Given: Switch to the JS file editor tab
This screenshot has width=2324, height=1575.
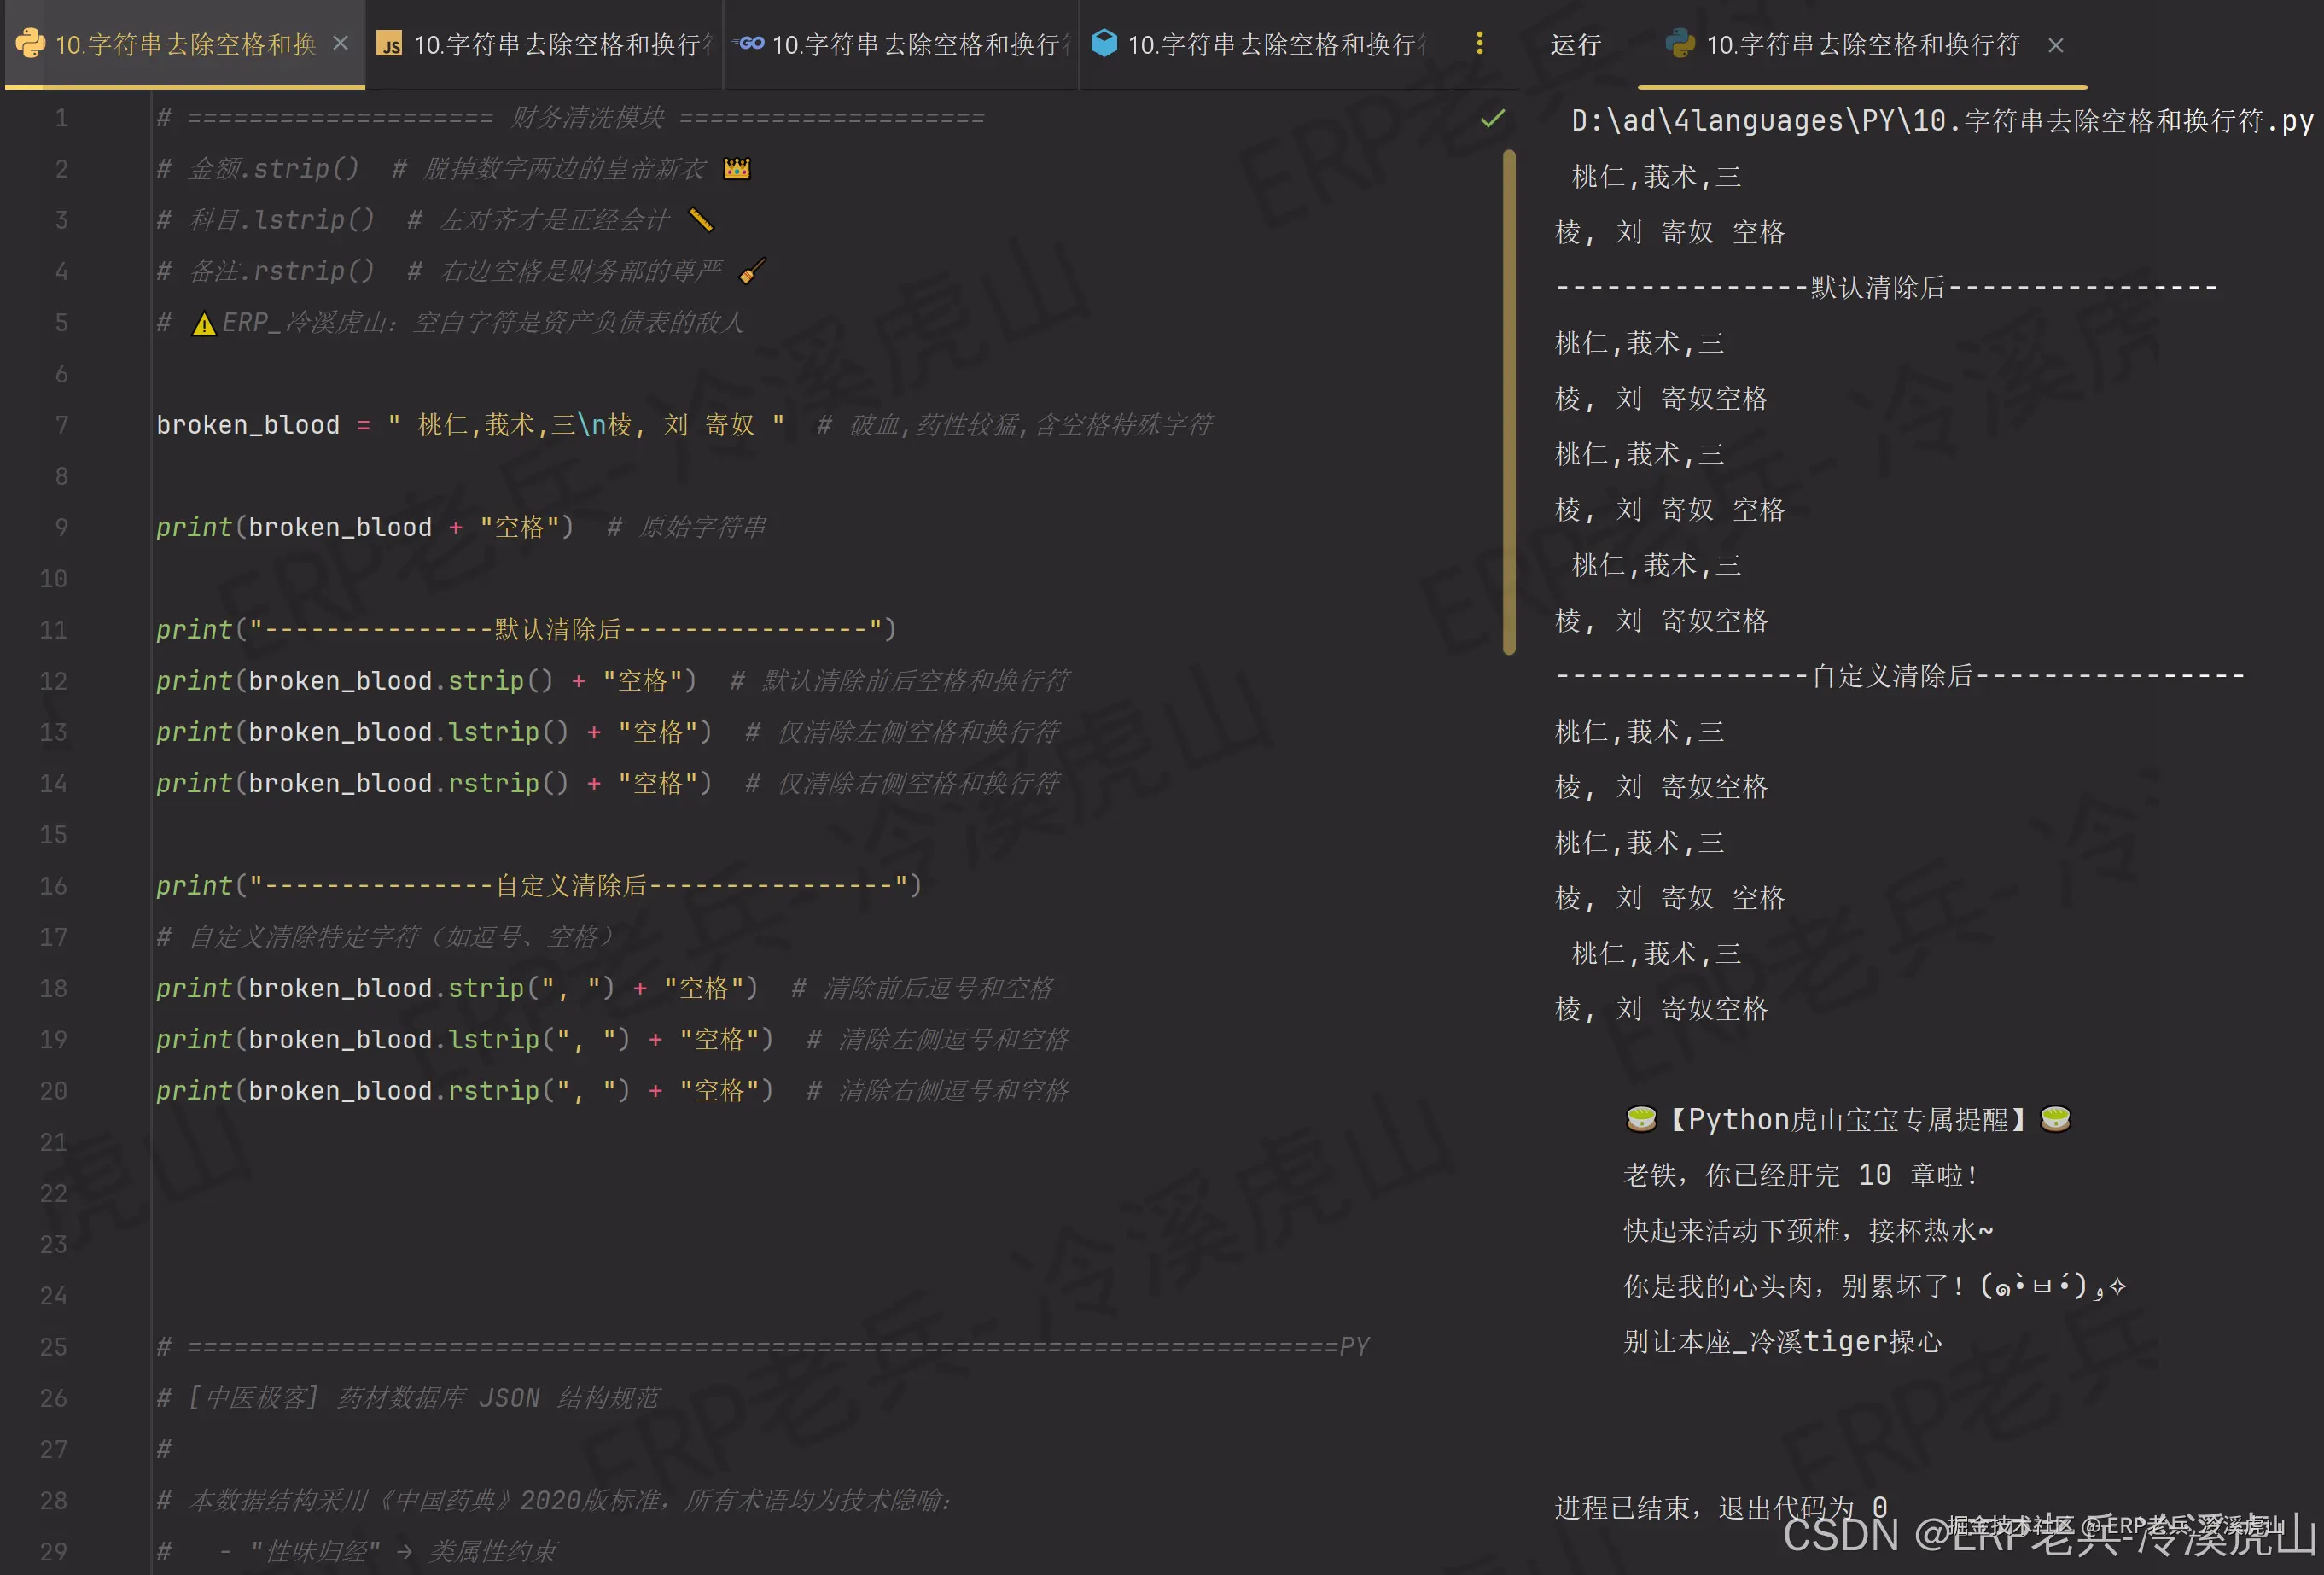Looking at the screenshot, I should coord(560,44).
